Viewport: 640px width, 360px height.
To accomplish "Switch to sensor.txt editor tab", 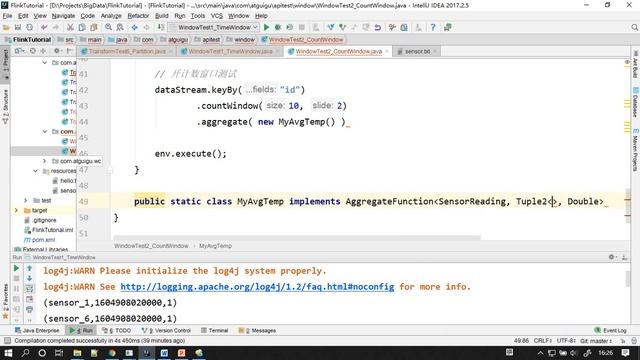I will tap(417, 51).
